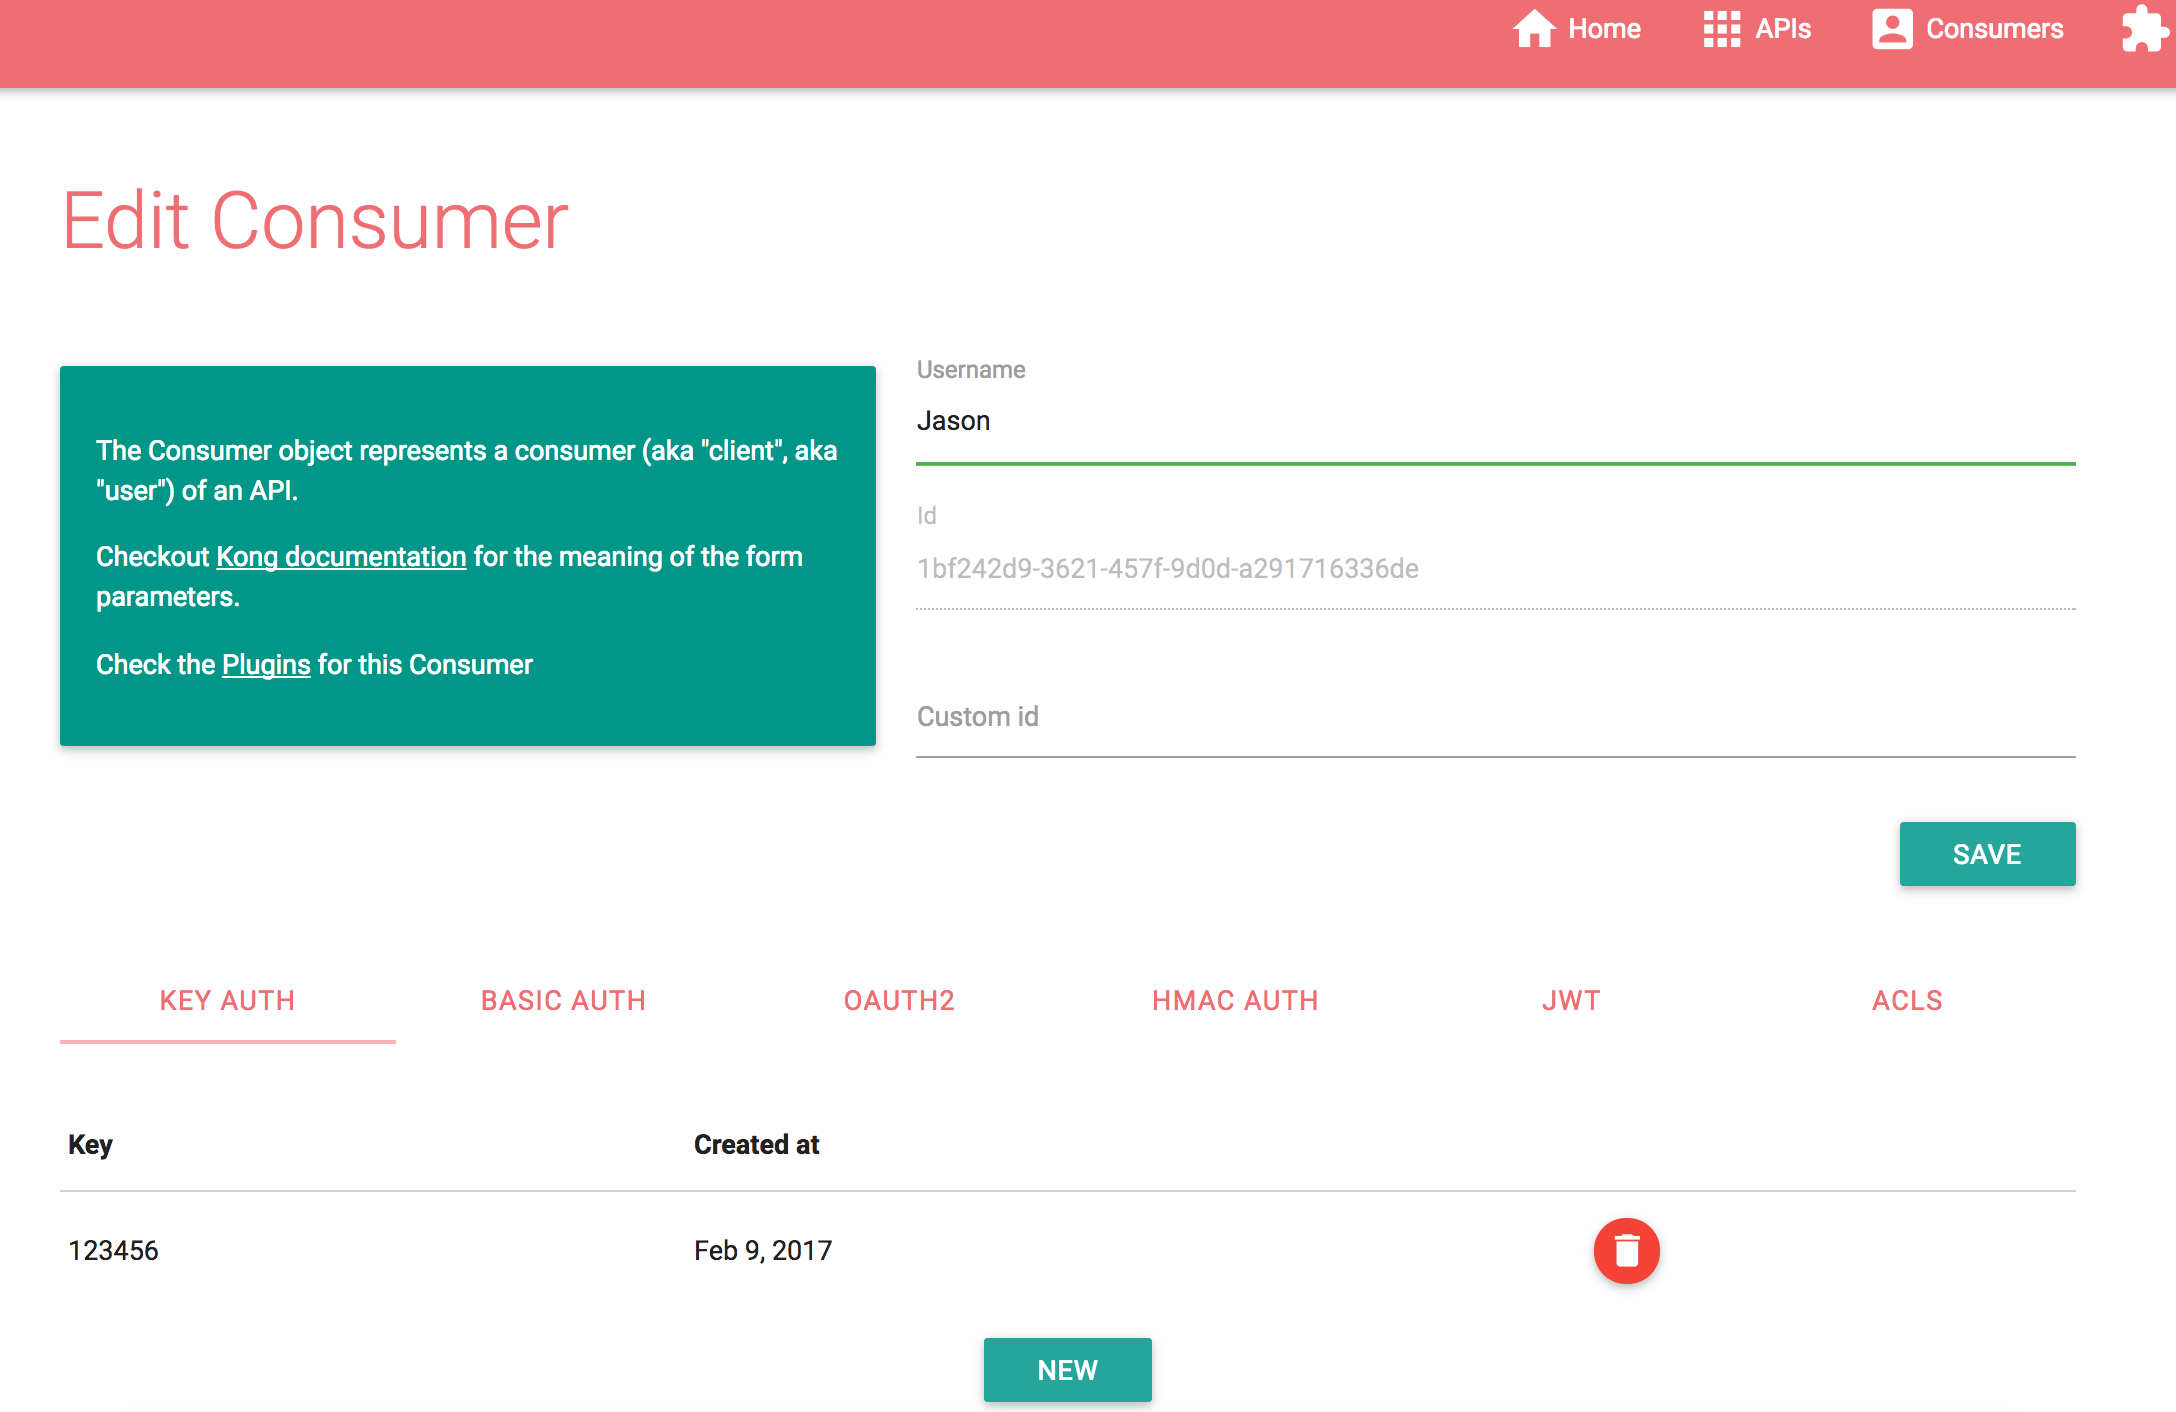Click the Consumers person icon

tap(1891, 29)
